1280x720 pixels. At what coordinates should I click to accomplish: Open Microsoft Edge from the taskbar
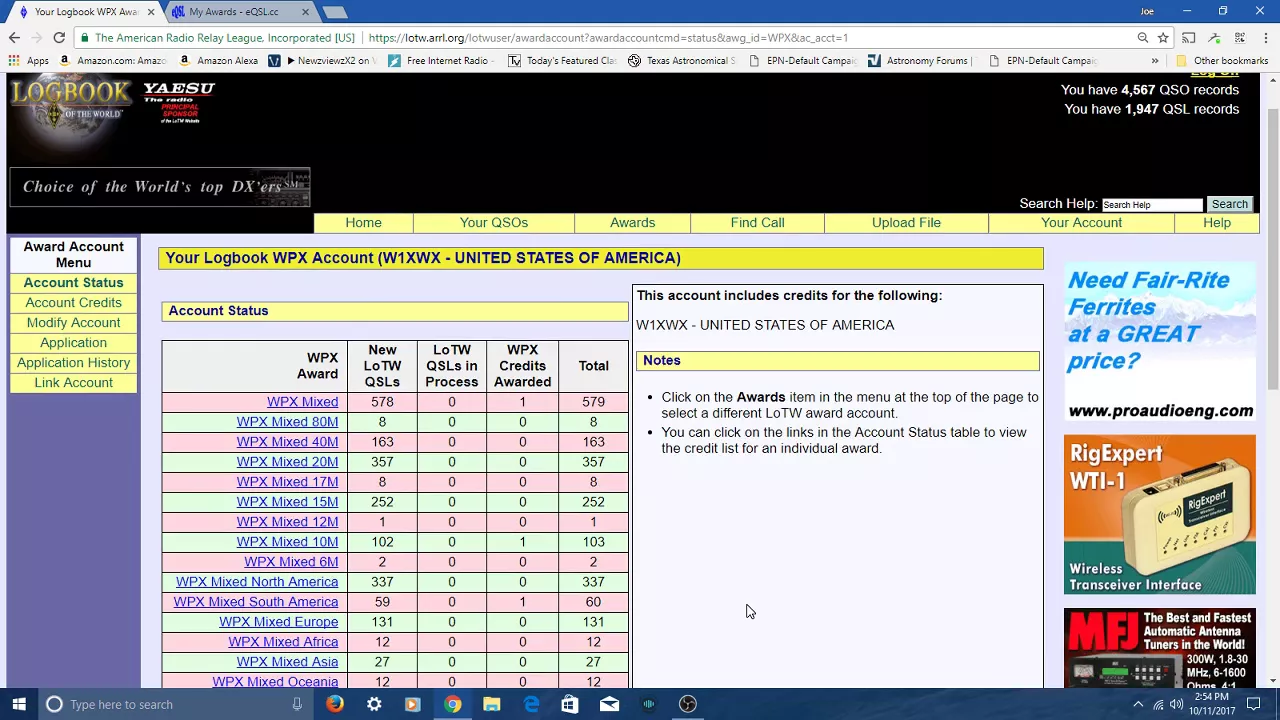click(531, 704)
